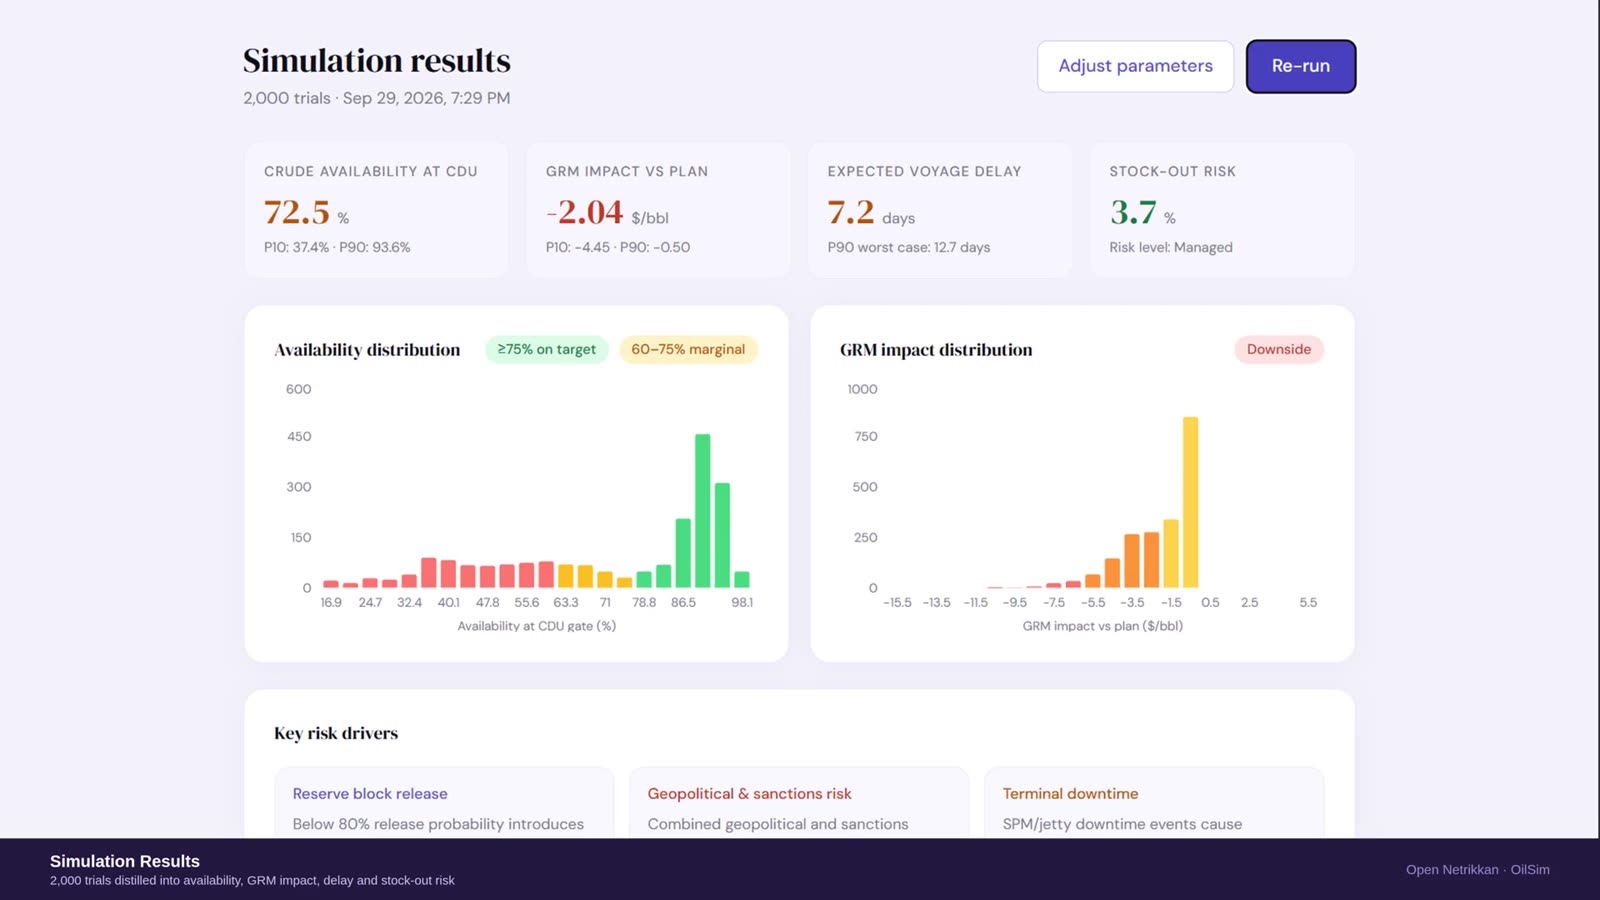Click the -15.5 x-axis tick label

click(897, 602)
